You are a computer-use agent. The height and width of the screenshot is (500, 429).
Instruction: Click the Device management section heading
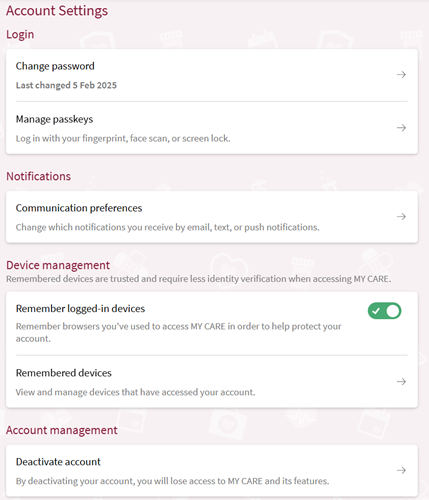coord(58,265)
